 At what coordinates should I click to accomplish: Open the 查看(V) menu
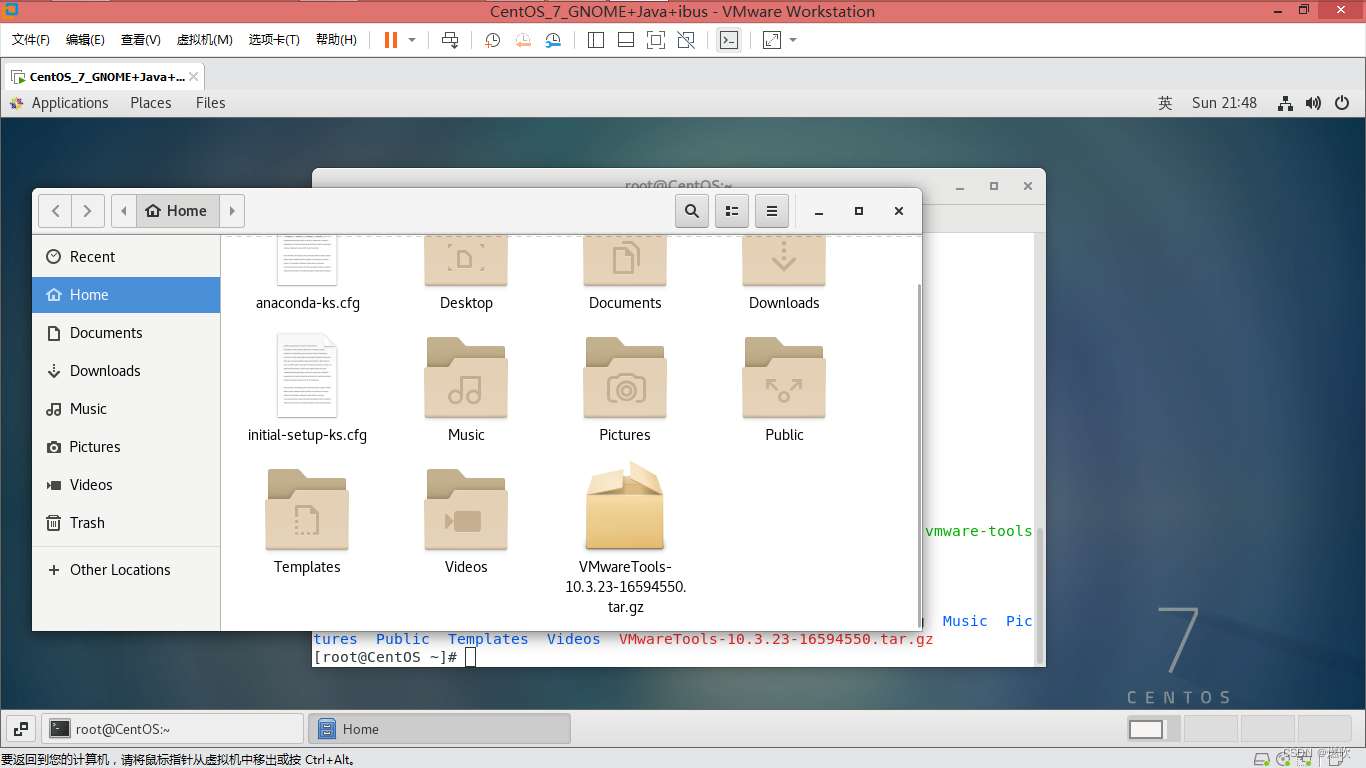(140, 40)
